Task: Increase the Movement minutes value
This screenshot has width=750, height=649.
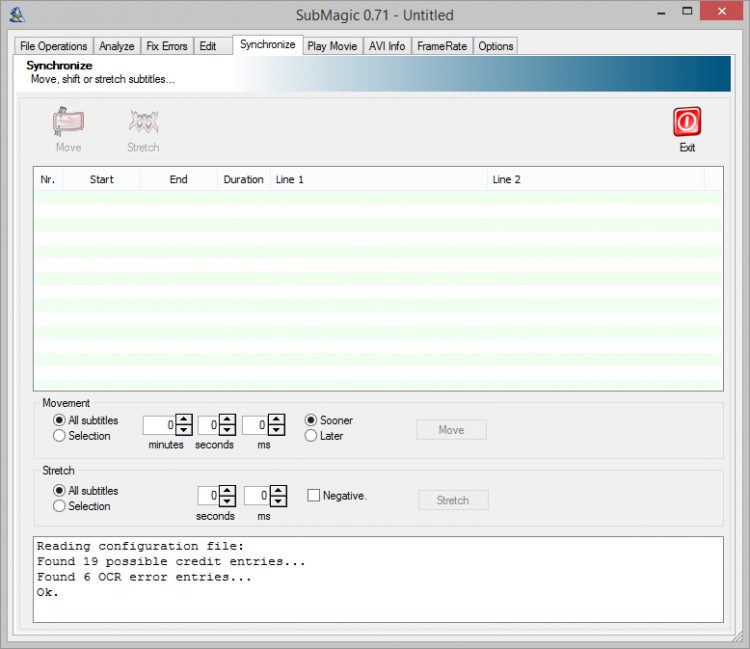Action: point(184,419)
